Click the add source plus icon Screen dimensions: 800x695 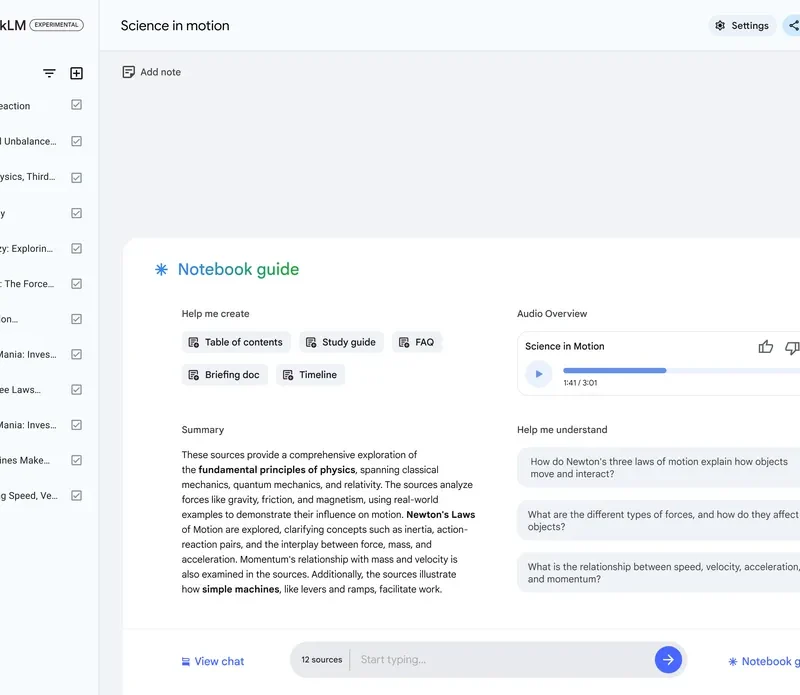tap(77, 73)
